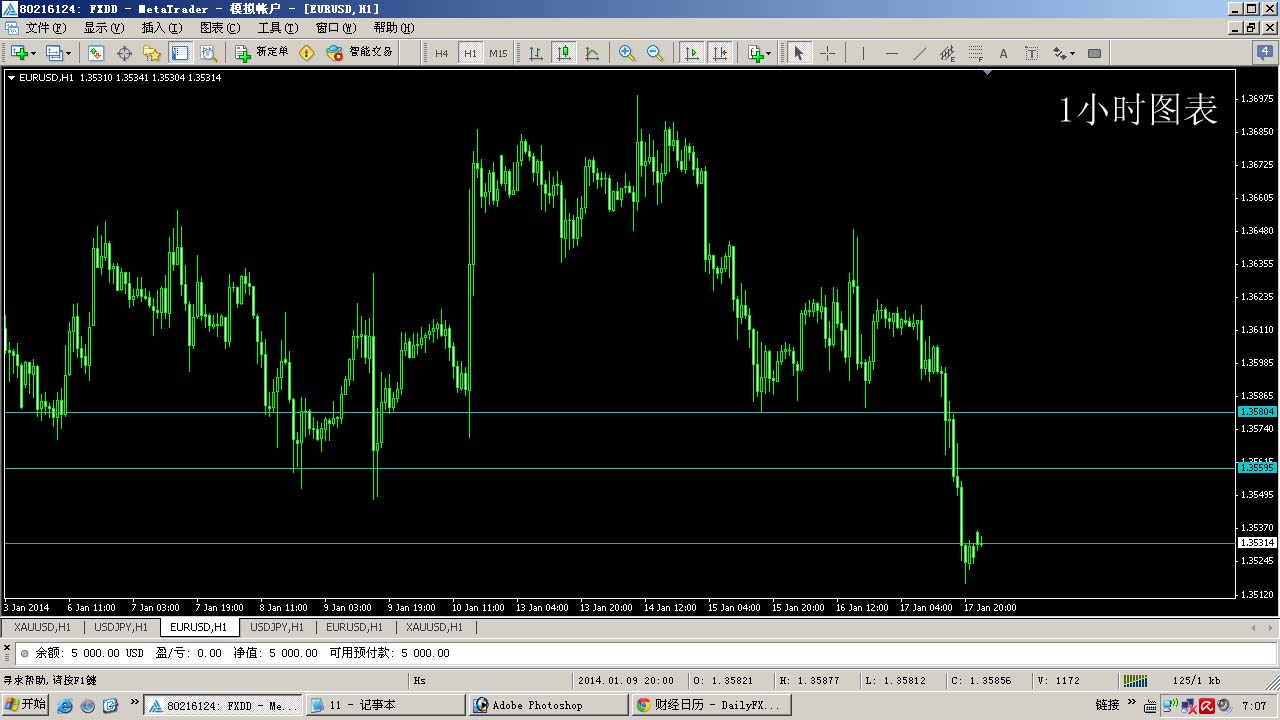Open the 财经日历 - DailyFX taskbar window
This screenshot has width=1280, height=720.
pos(710,705)
